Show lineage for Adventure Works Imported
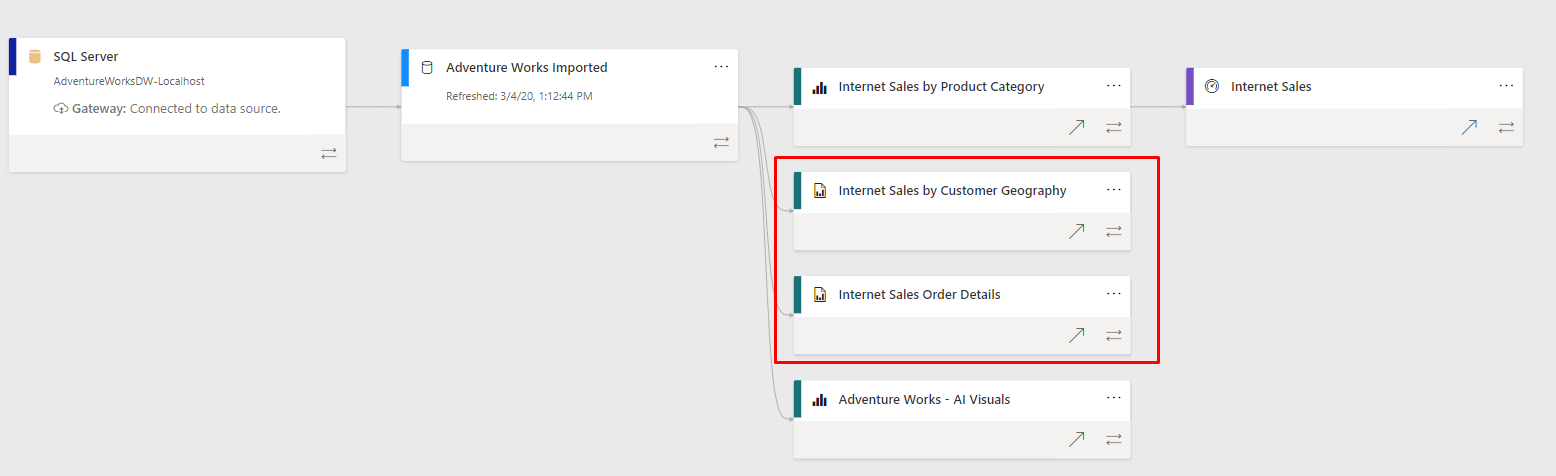The height and width of the screenshot is (476, 1556). pyautogui.click(x=721, y=143)
